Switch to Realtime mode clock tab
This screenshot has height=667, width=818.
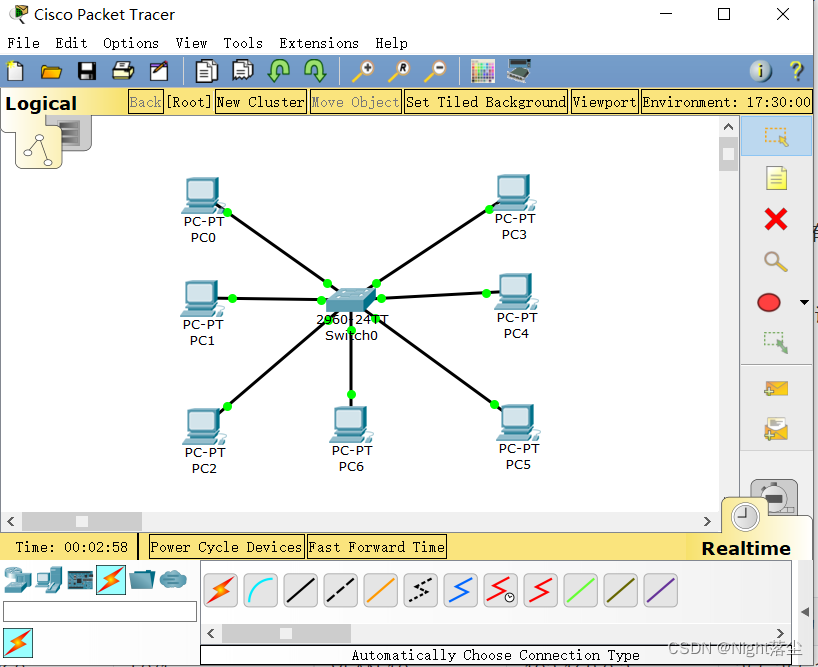[745, 517]
